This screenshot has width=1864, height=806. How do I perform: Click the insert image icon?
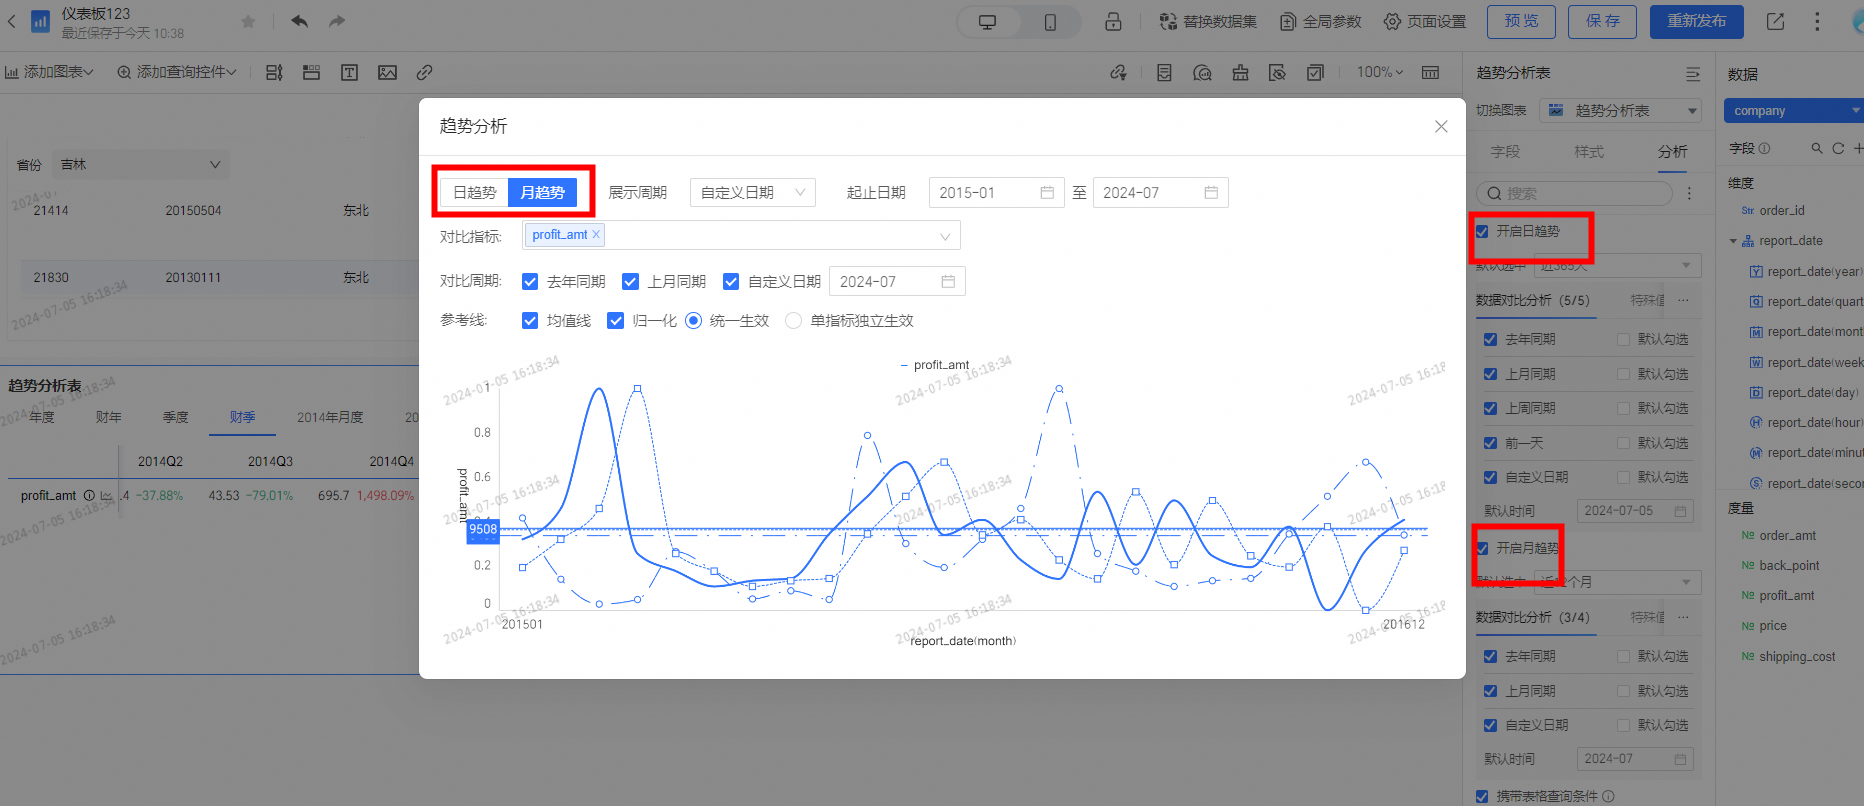click(387, 72)
